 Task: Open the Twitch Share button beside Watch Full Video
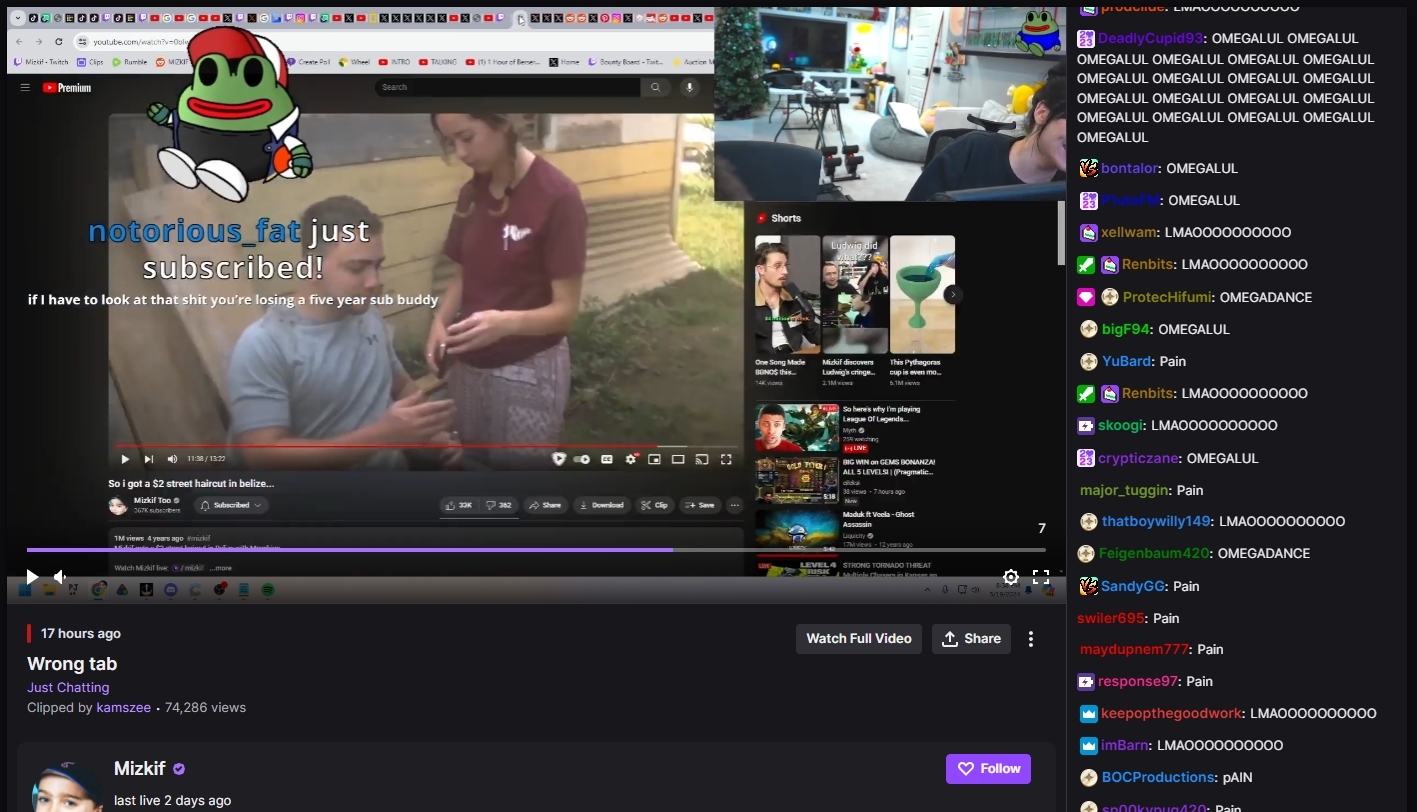click(x=971, y=638)
